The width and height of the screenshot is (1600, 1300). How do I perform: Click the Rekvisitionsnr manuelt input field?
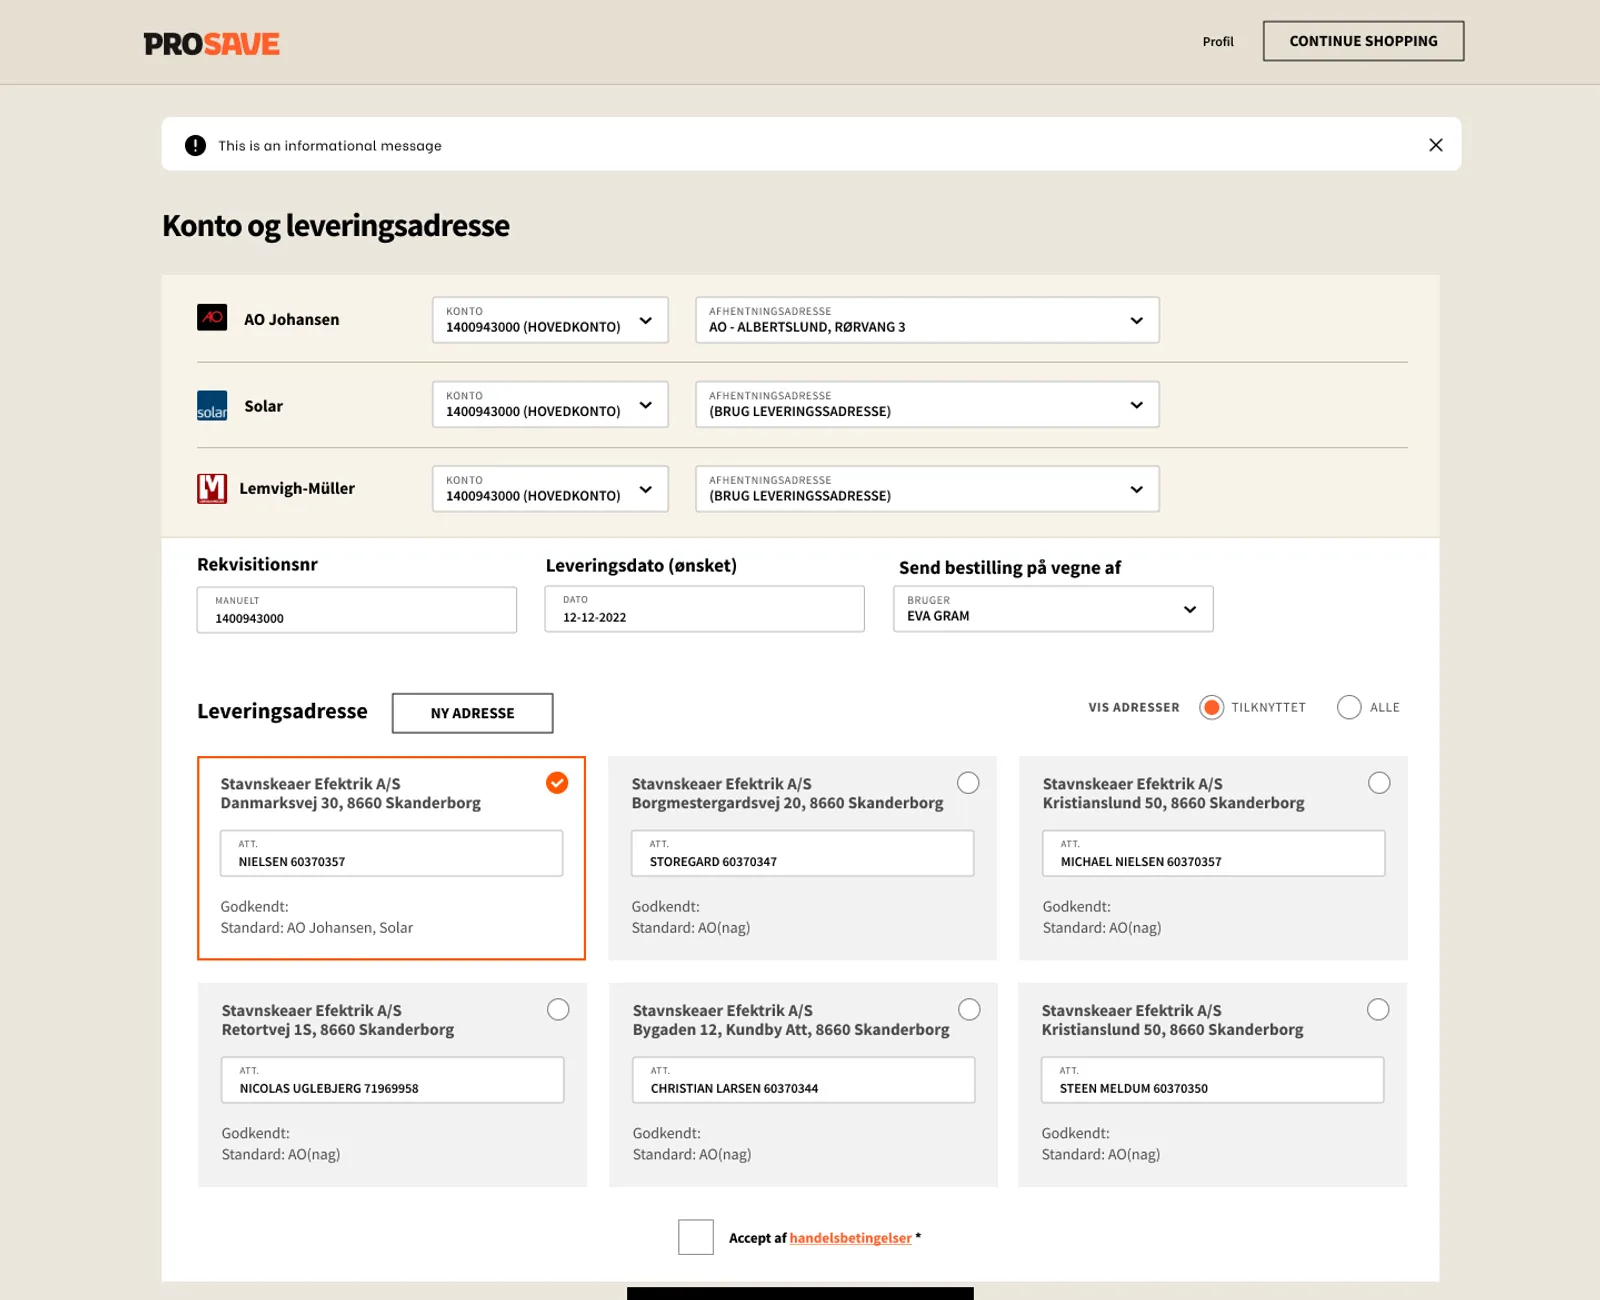(x=357, y=610)
